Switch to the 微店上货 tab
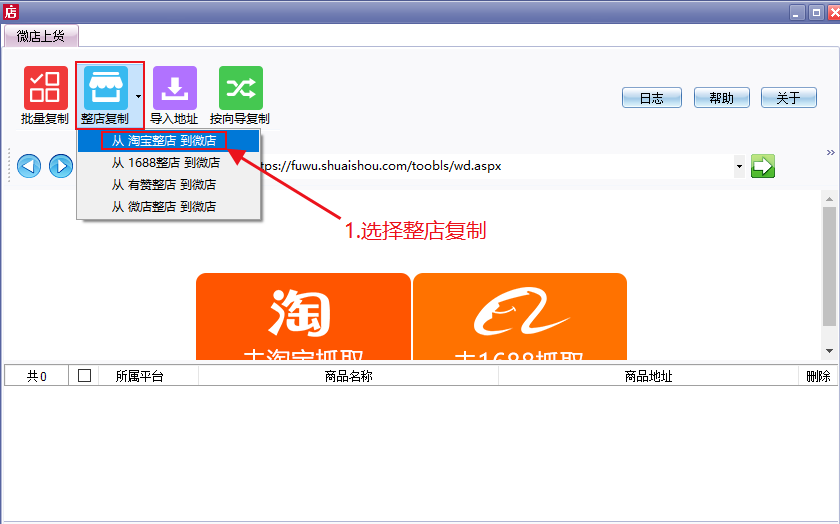The width and height of the screenshot is (840, 524). tap(41, 36)
